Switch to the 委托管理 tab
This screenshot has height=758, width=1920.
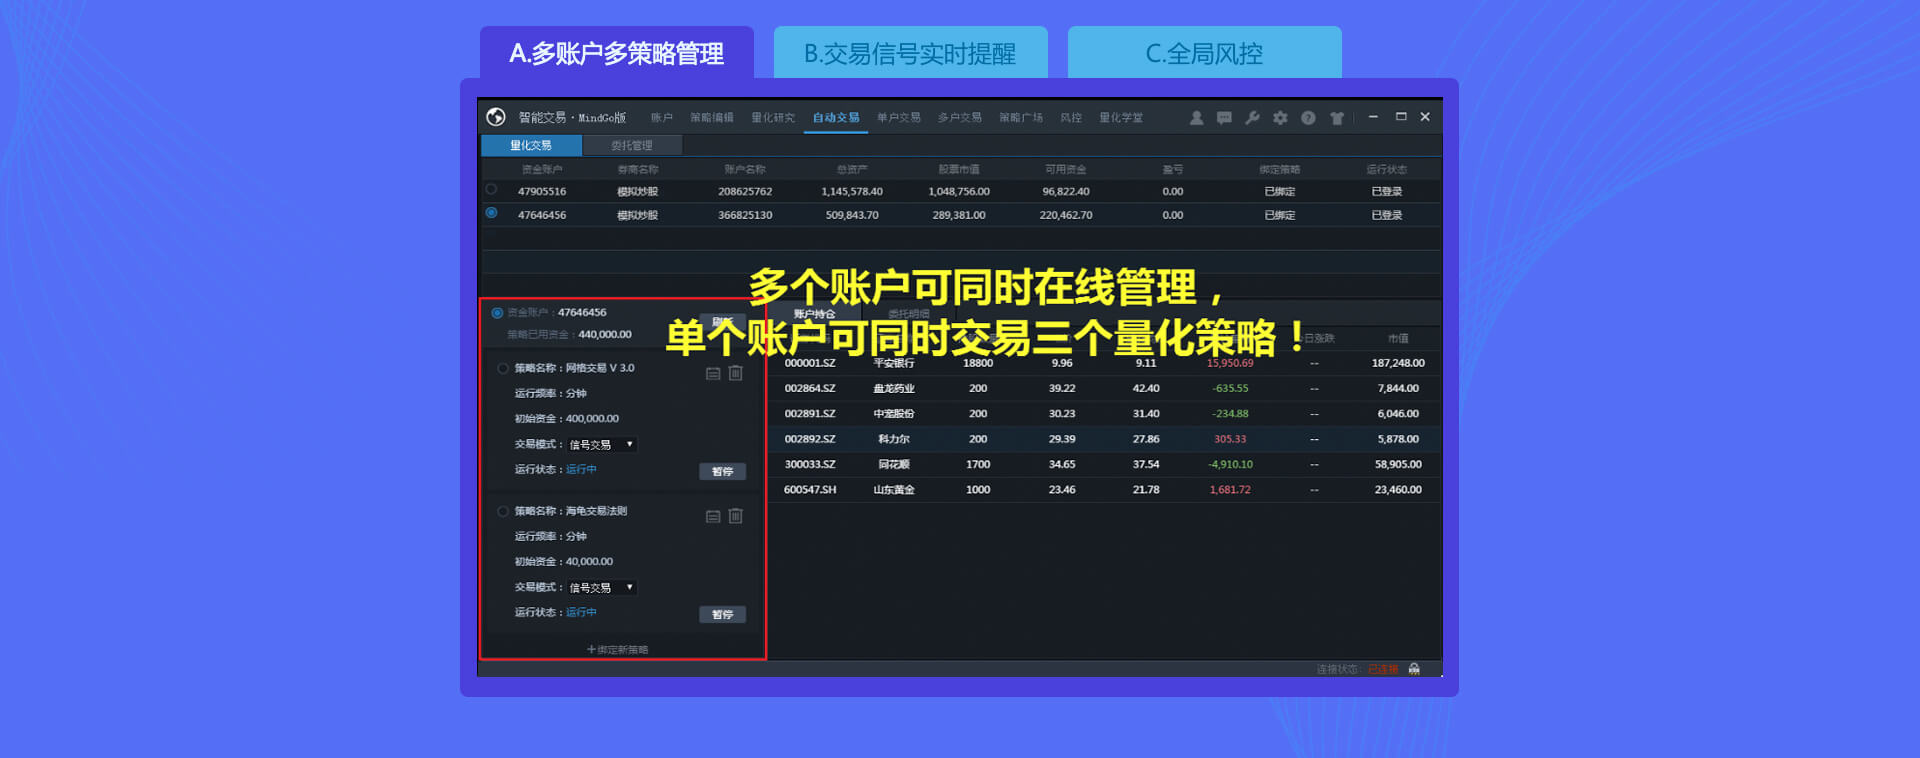632,146
